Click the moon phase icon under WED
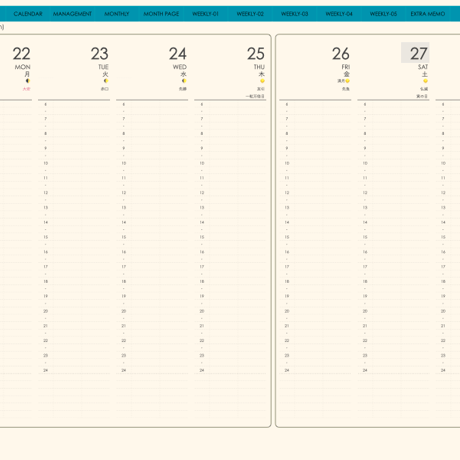This screenshot has width=460, height=460. click(x=184, y=81)
